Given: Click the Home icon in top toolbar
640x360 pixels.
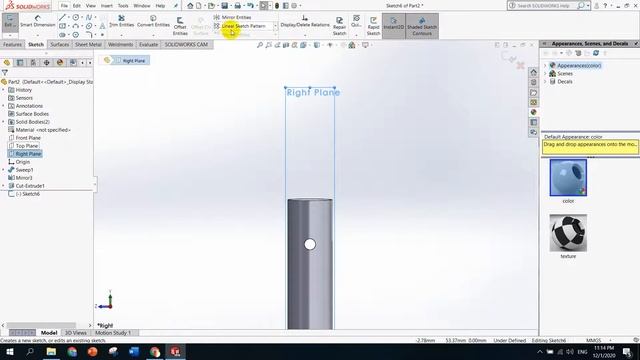Looking at the screenshot, I should (x=190, y=6).
